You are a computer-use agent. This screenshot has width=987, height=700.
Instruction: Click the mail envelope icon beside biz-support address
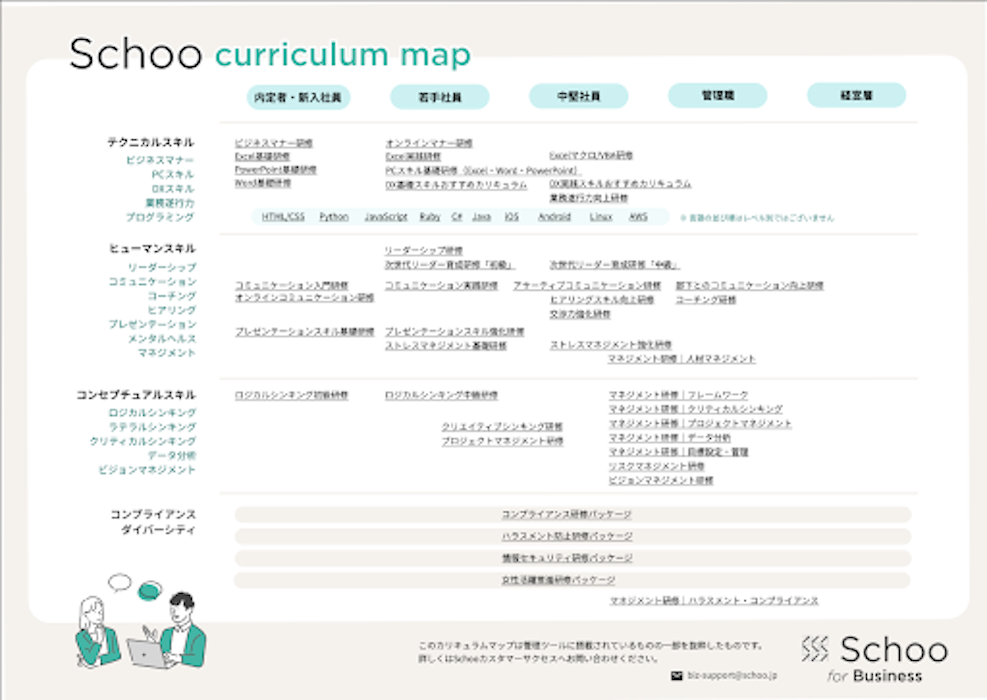(677, 675)
